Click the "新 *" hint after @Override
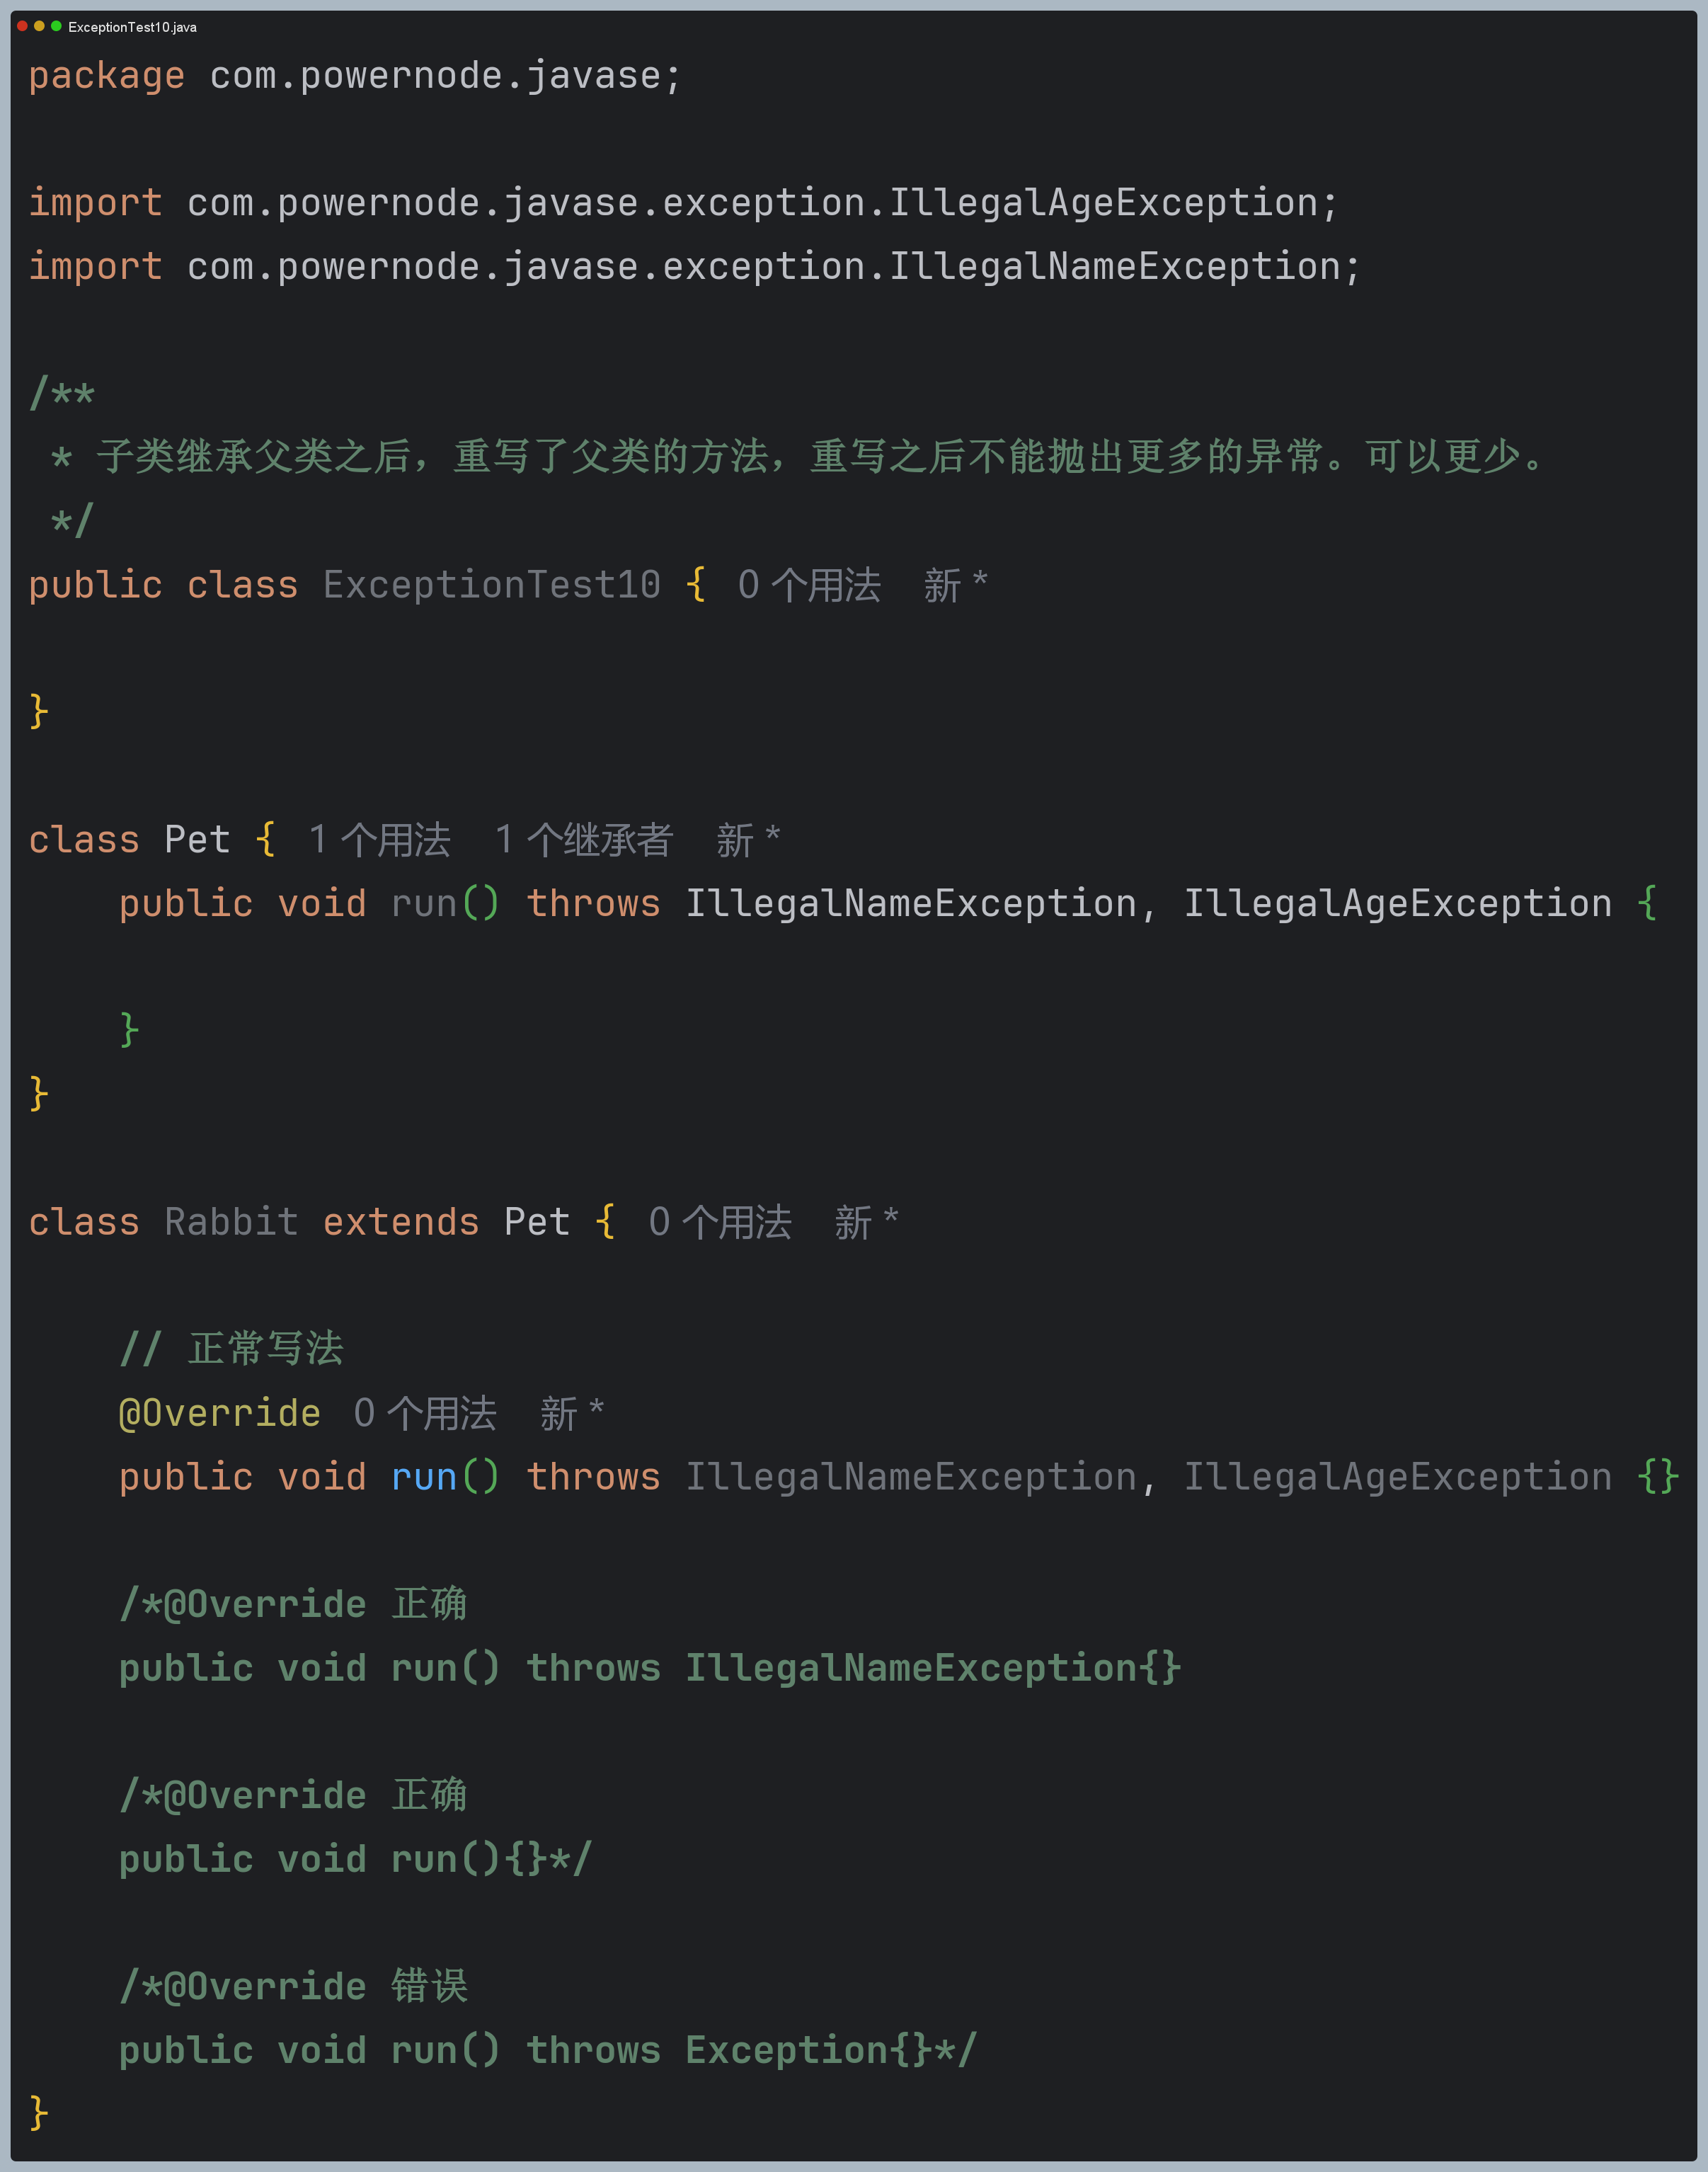This screenshot has width=1708, height=2172. tap(572, 1414)
